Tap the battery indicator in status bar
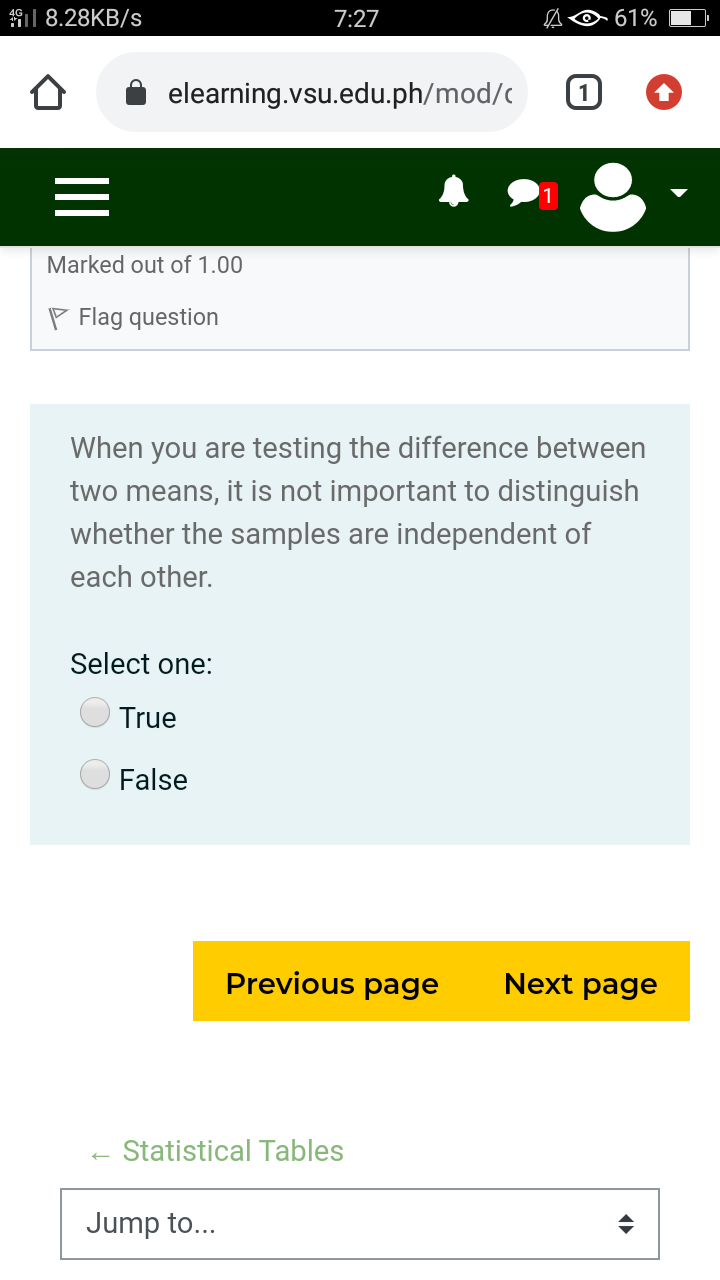This screenshot has width=720, height=1280. (x=688, y=18)
